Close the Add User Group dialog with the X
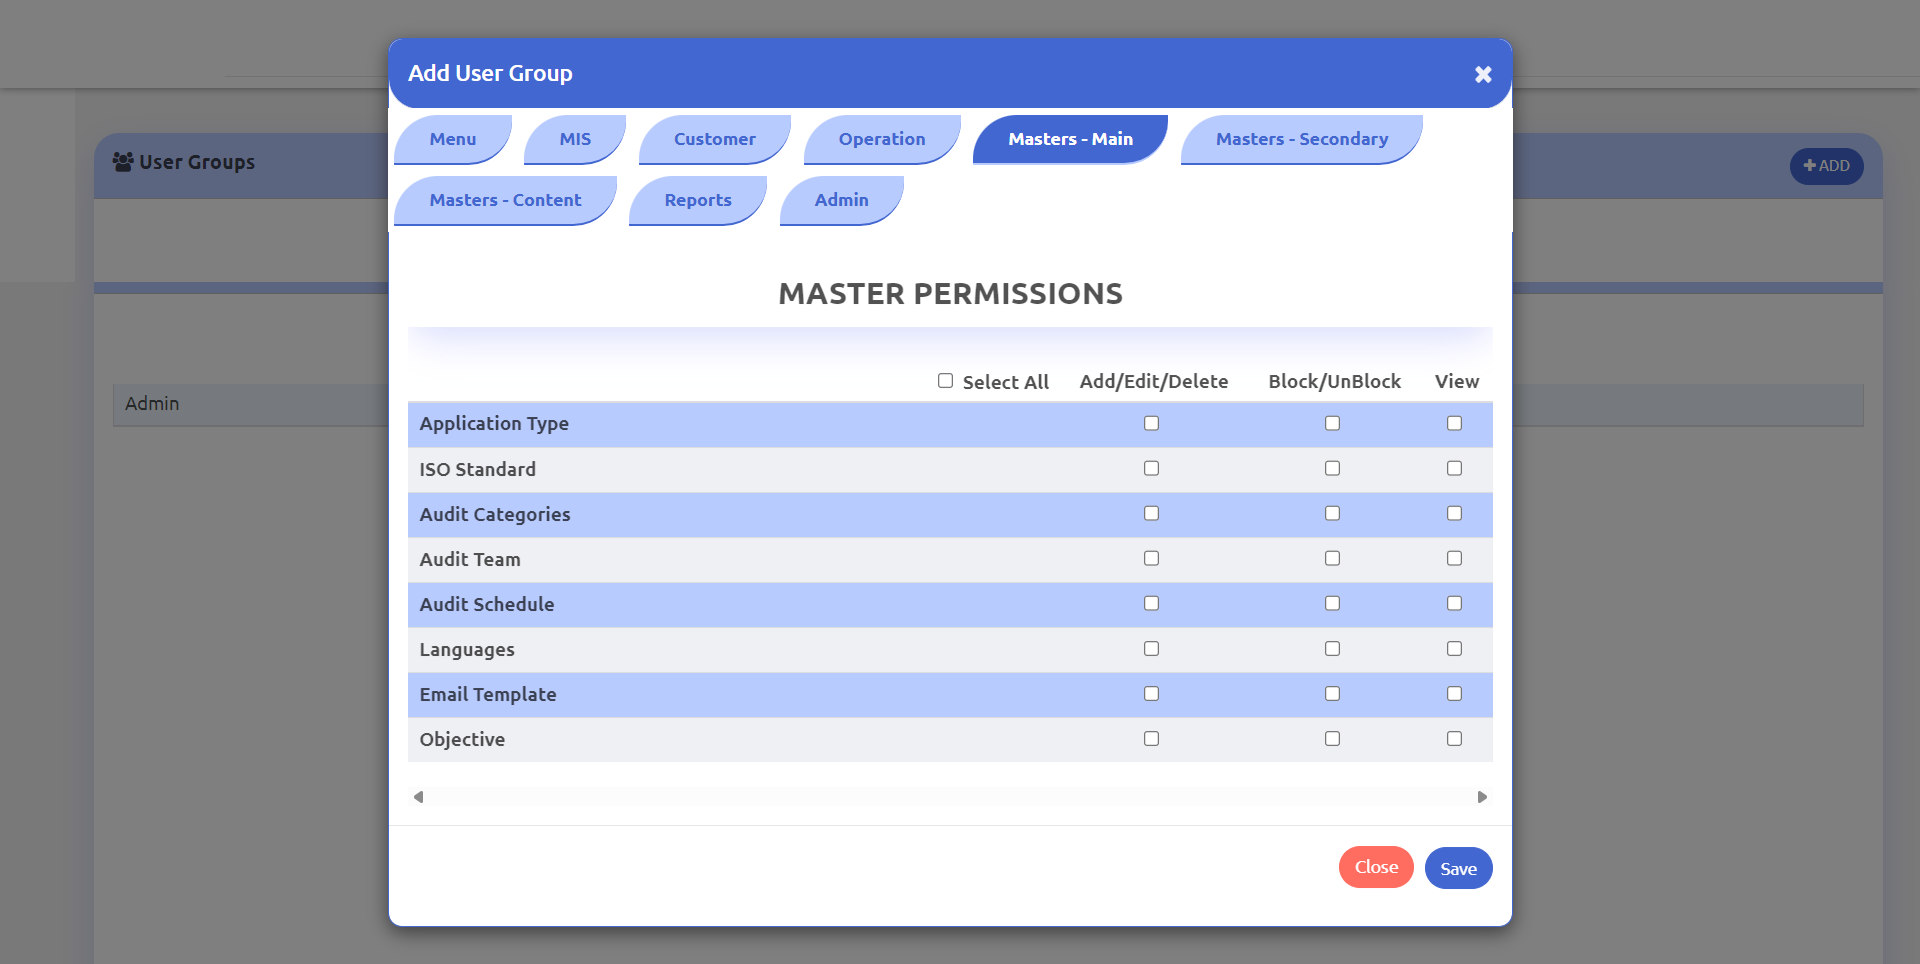The width and height of the screenshot is (1920, 964). point(1482,73)
